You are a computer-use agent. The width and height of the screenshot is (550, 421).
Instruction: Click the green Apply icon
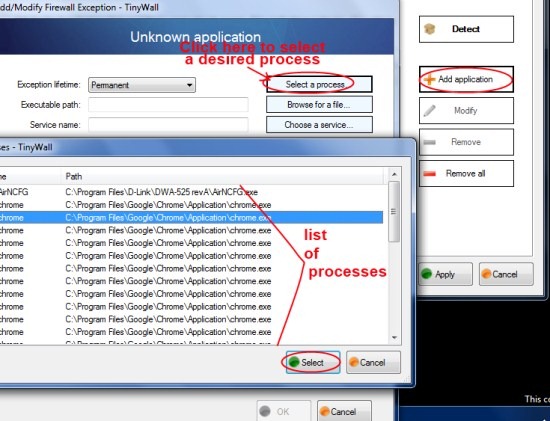427,274
